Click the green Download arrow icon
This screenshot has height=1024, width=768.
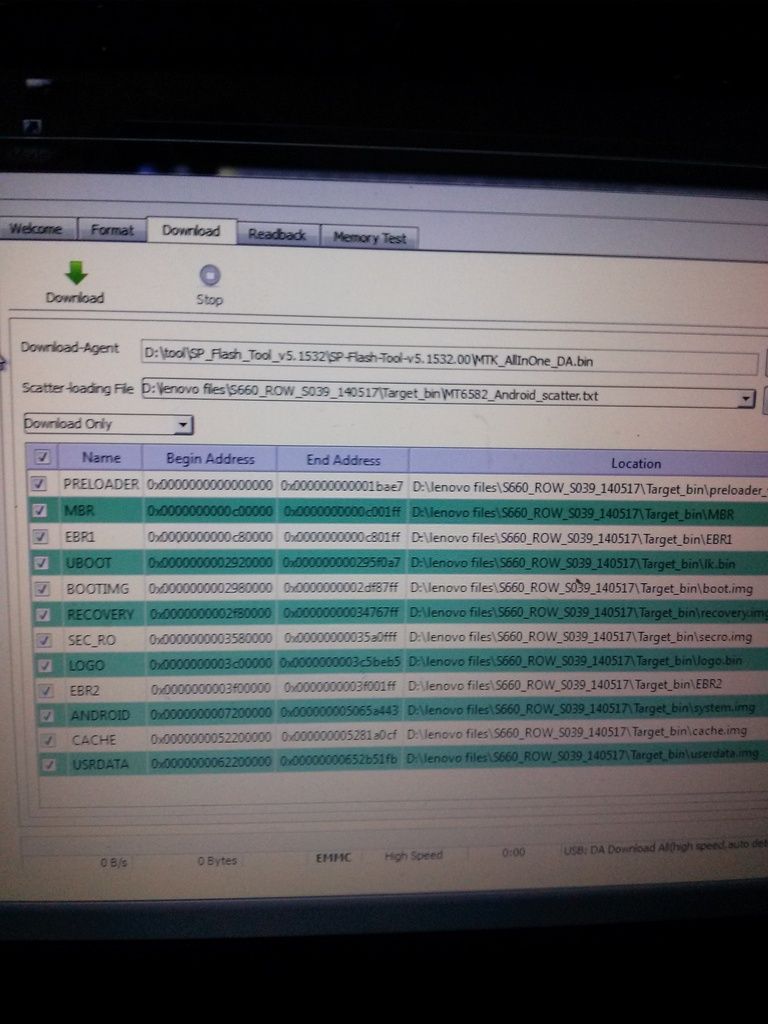(x=76, y=273)
